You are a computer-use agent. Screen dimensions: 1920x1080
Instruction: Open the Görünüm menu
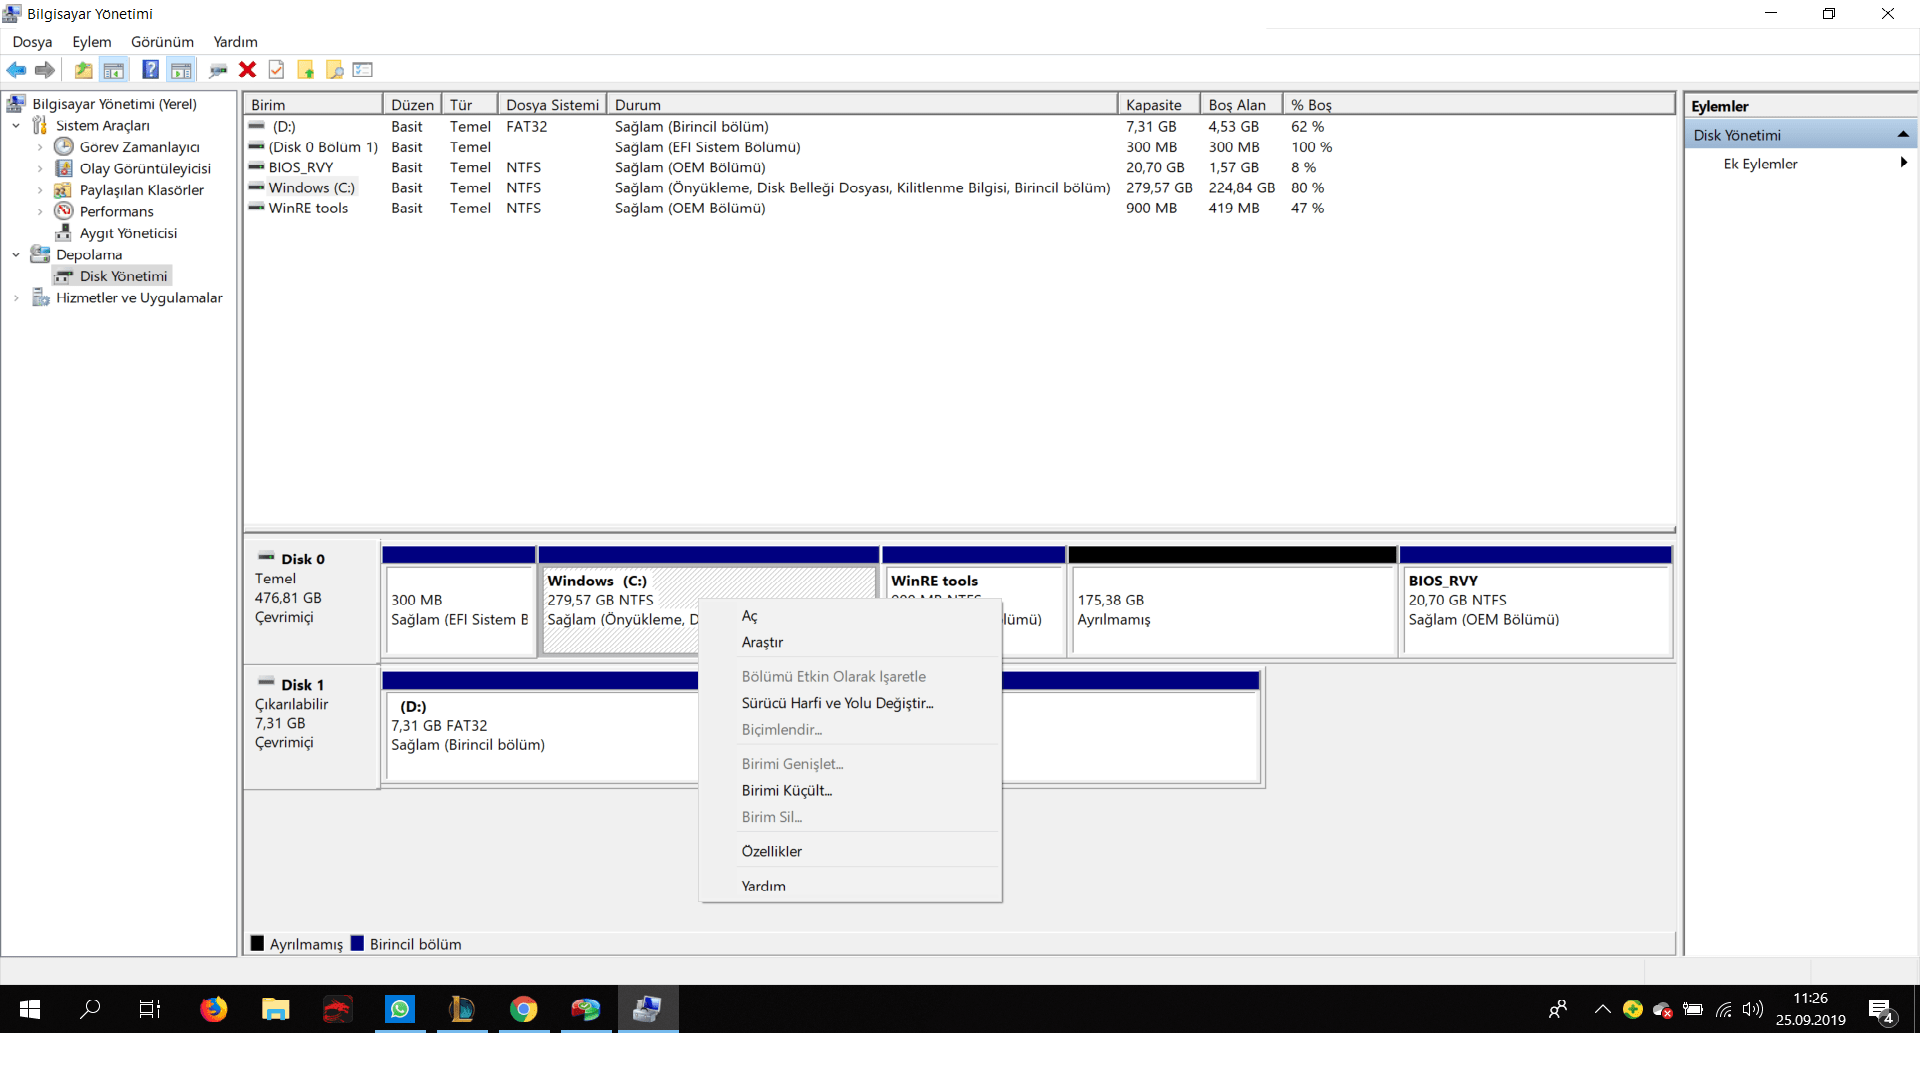click(162, 42)
